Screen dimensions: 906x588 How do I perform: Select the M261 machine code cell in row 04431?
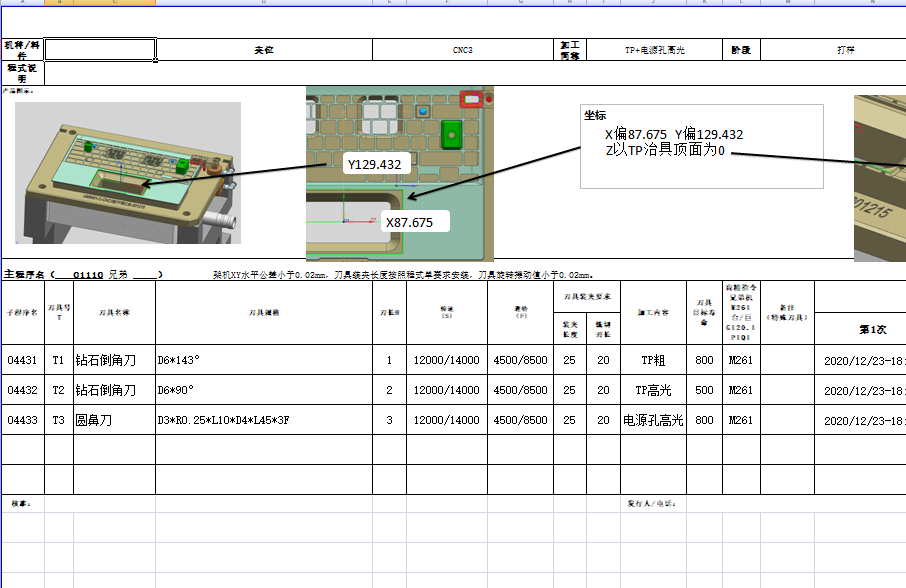click(x=738, y=360)
